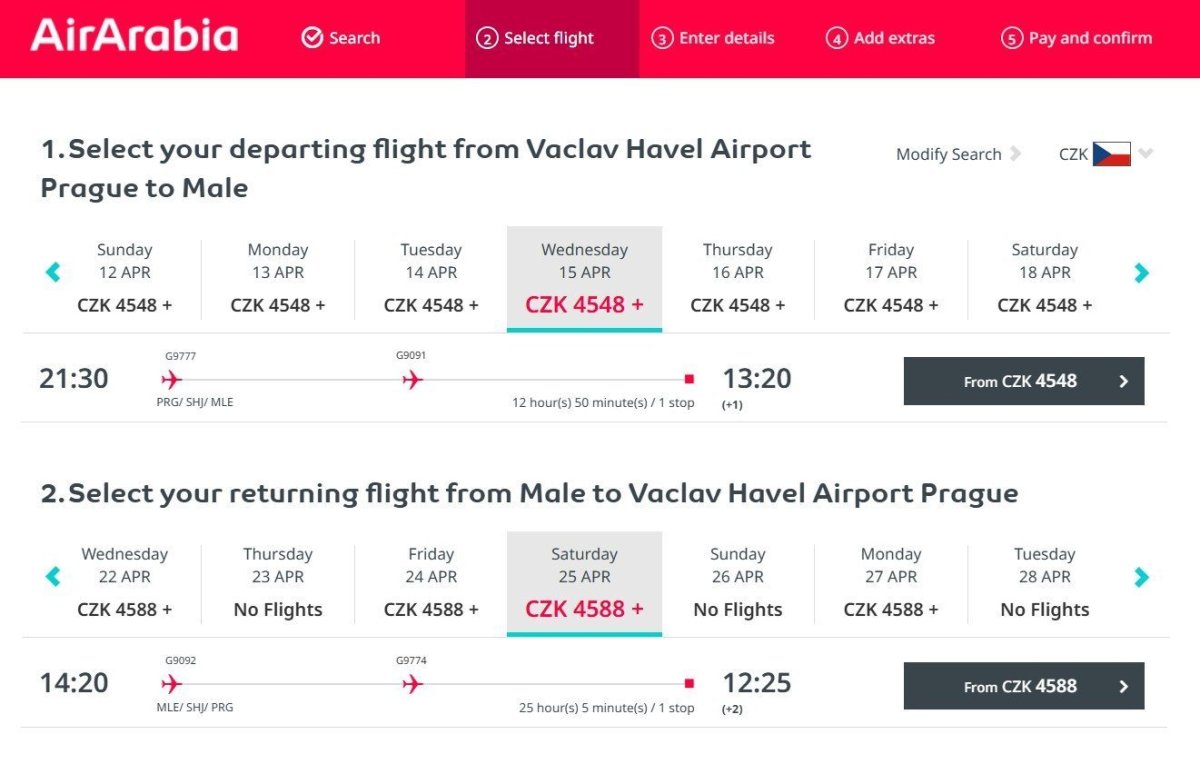
Task: Pick Monday 27 APR return date
Action: [890, 582]
